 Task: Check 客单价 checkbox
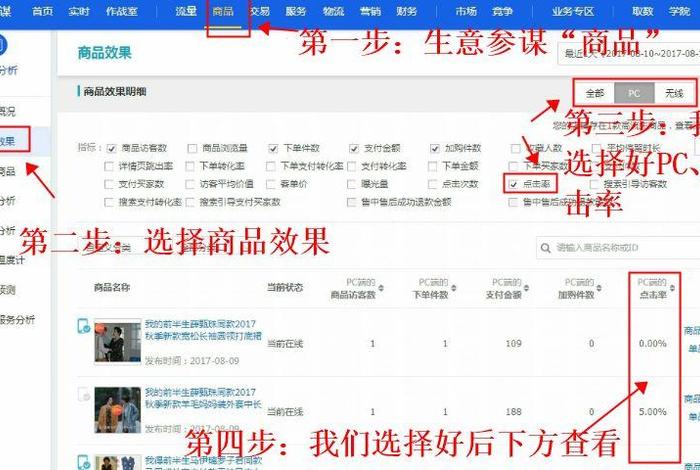(x=271, y=184)
